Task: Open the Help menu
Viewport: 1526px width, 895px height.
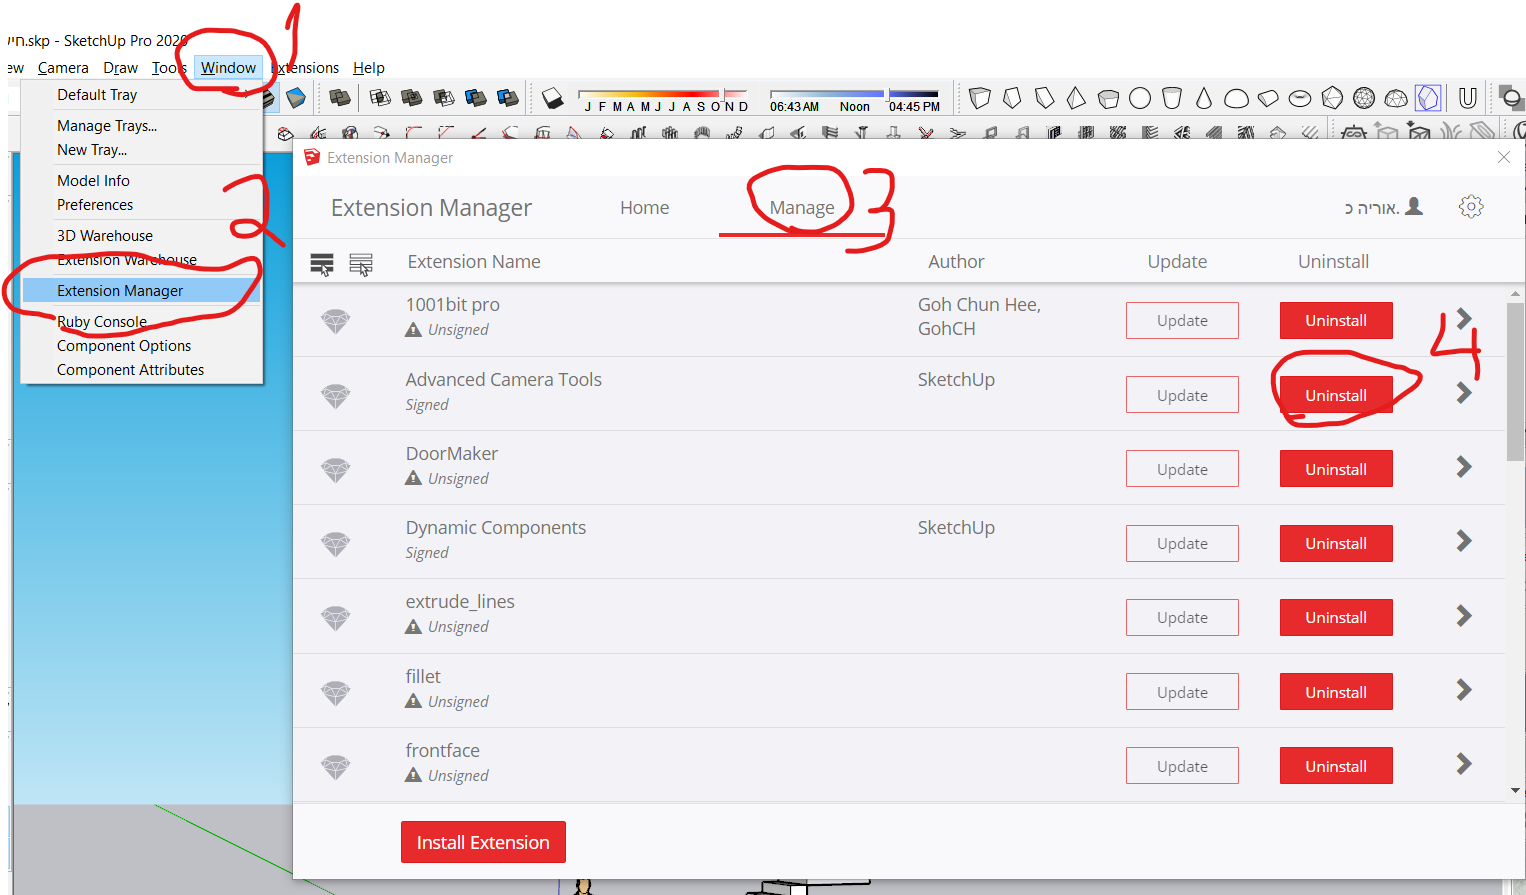Action: click(369, 68)
